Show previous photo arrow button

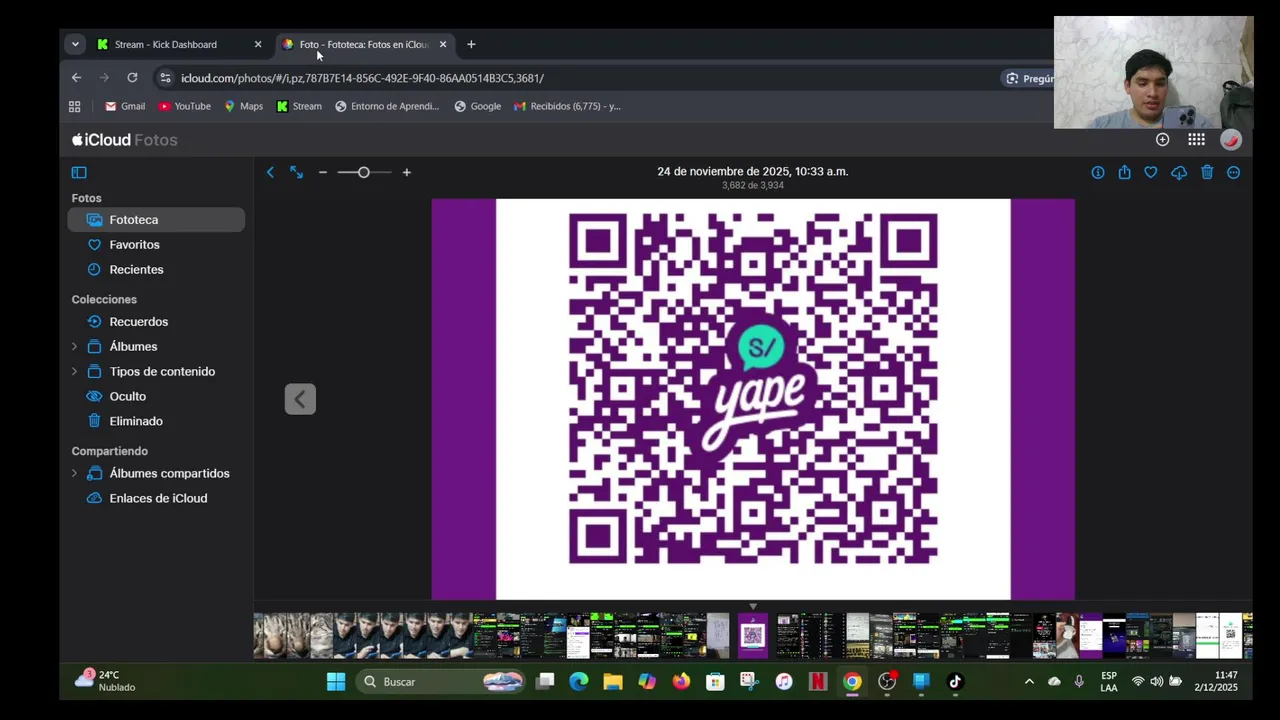click(300, 399)
